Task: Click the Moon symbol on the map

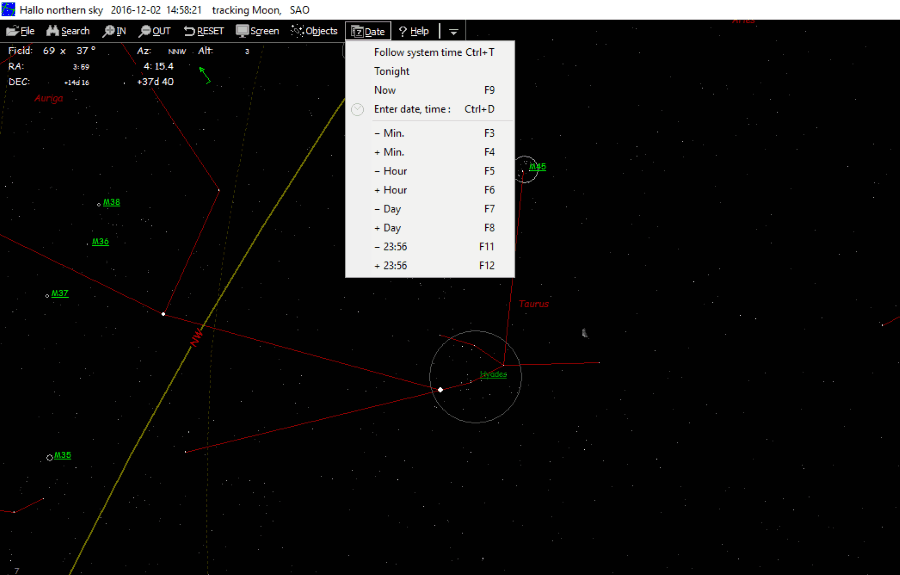Action: pos(584,333)
